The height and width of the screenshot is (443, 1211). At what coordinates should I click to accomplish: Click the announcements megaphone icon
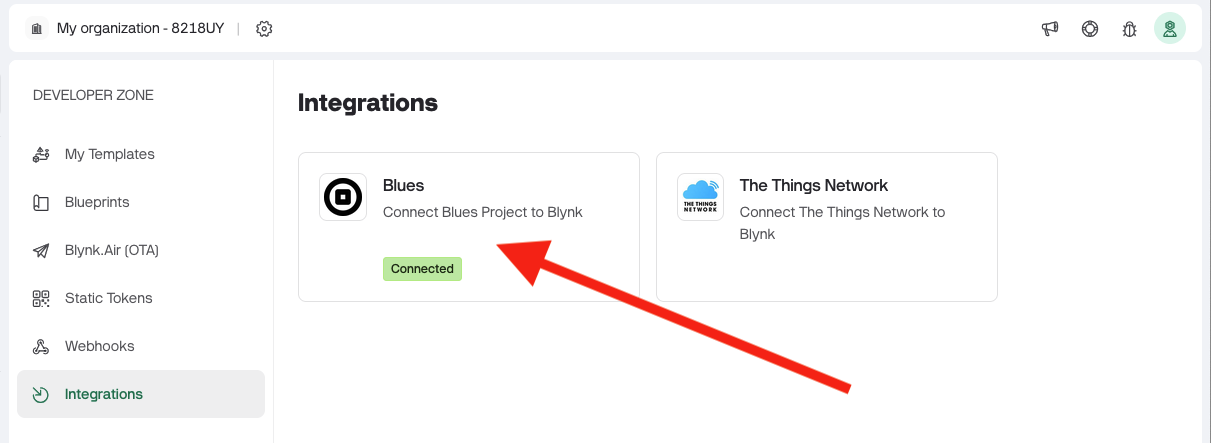1050,29
